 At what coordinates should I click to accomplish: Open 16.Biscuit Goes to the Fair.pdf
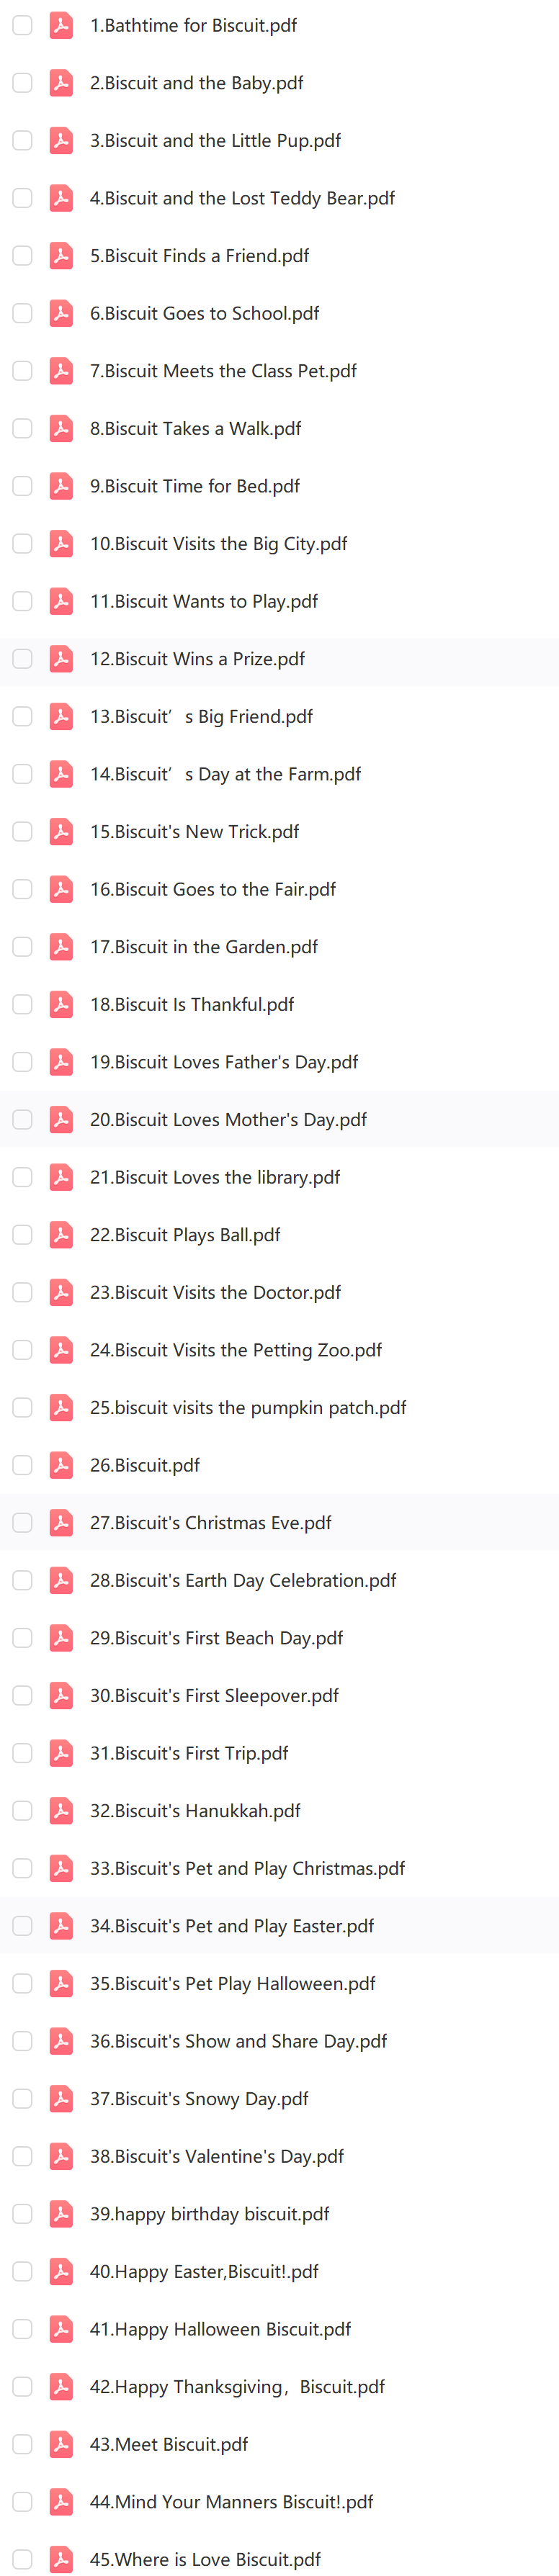pyautogui.click(x=213, y=889)
